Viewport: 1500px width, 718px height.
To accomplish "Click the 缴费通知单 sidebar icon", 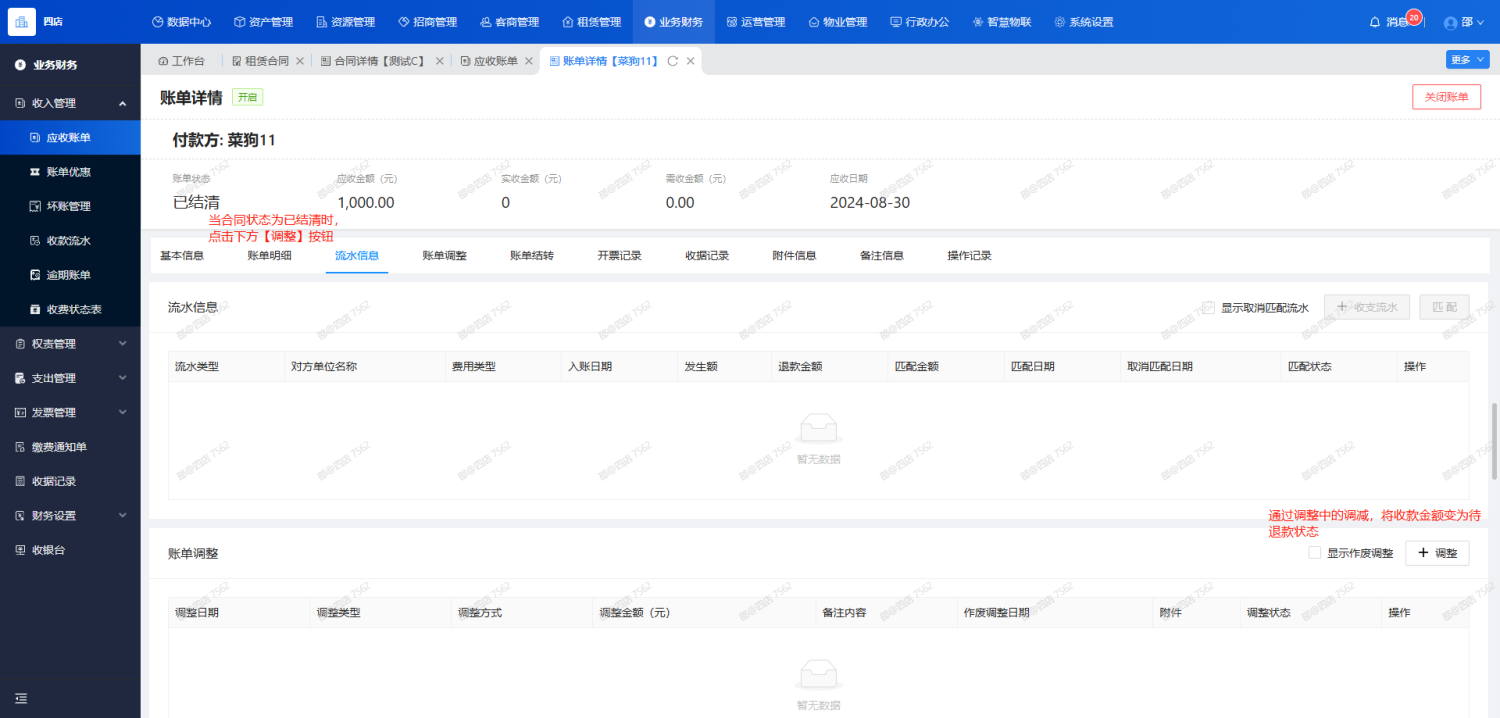I will 21,447.
